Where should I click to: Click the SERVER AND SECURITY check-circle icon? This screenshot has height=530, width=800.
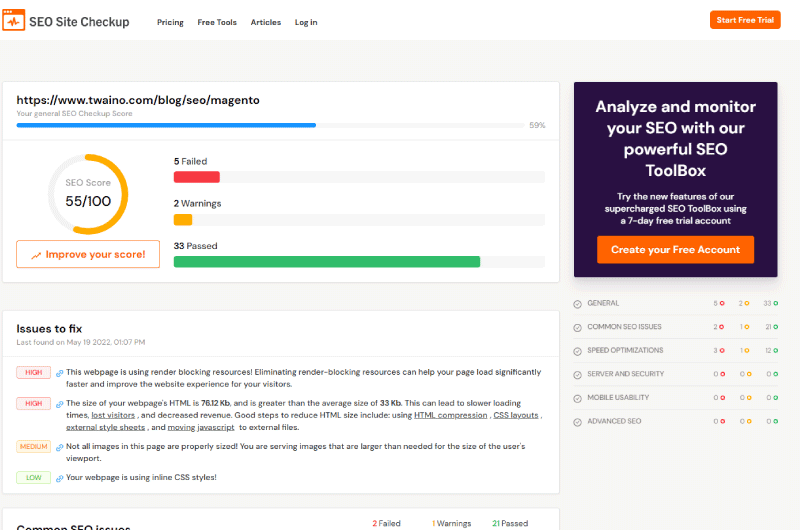coord(578,375)
